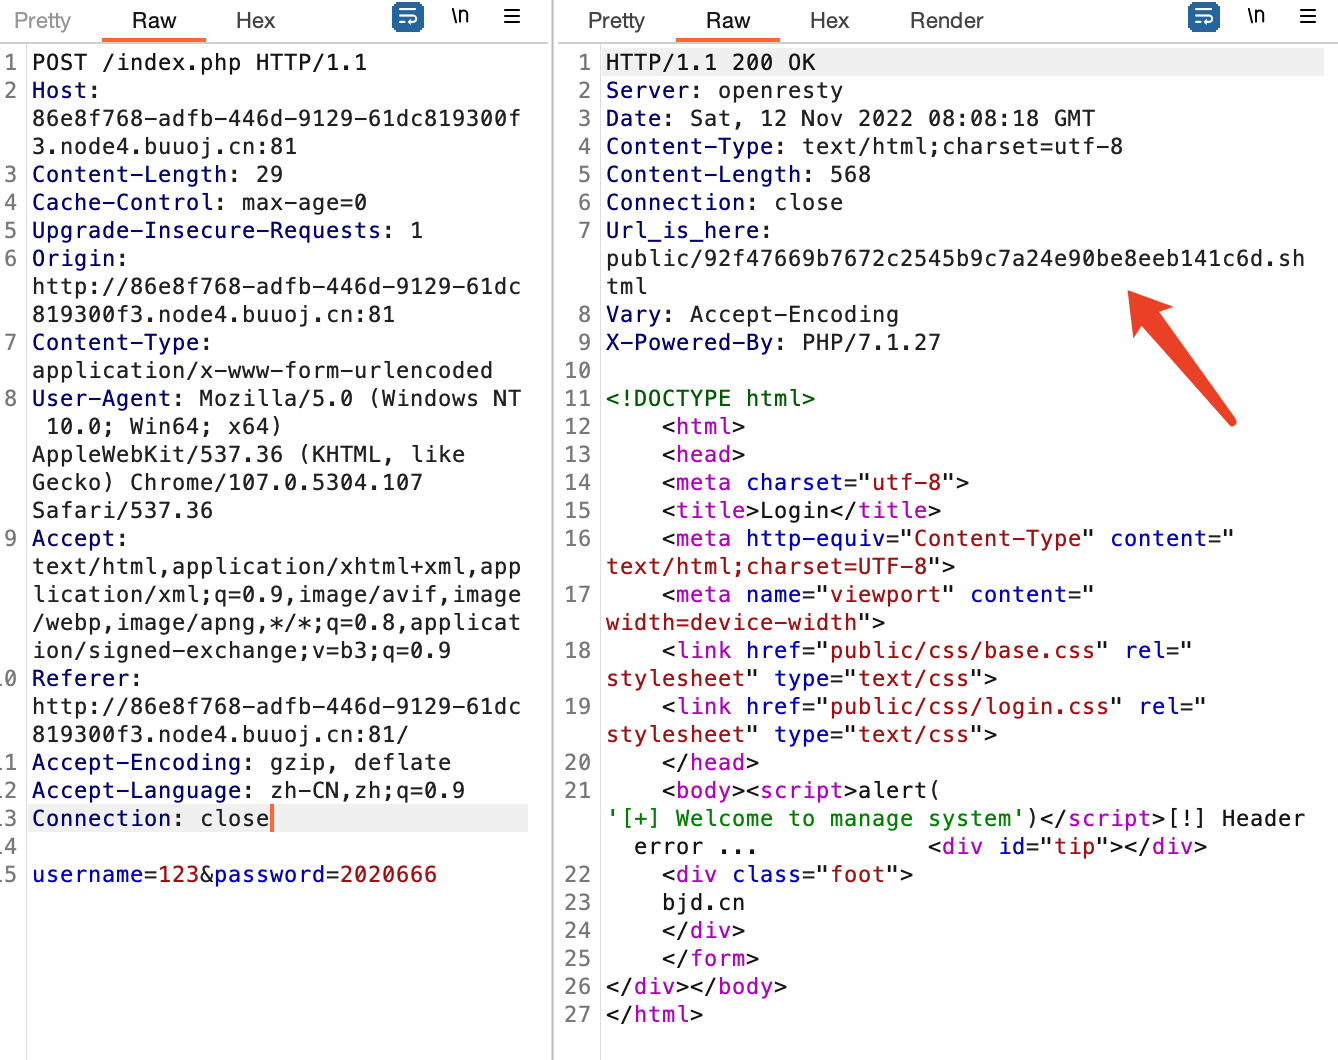This screenshot has height=1060, width=1338.
Task: Switch request view to Pretty tab
Action: pos(42,20)
